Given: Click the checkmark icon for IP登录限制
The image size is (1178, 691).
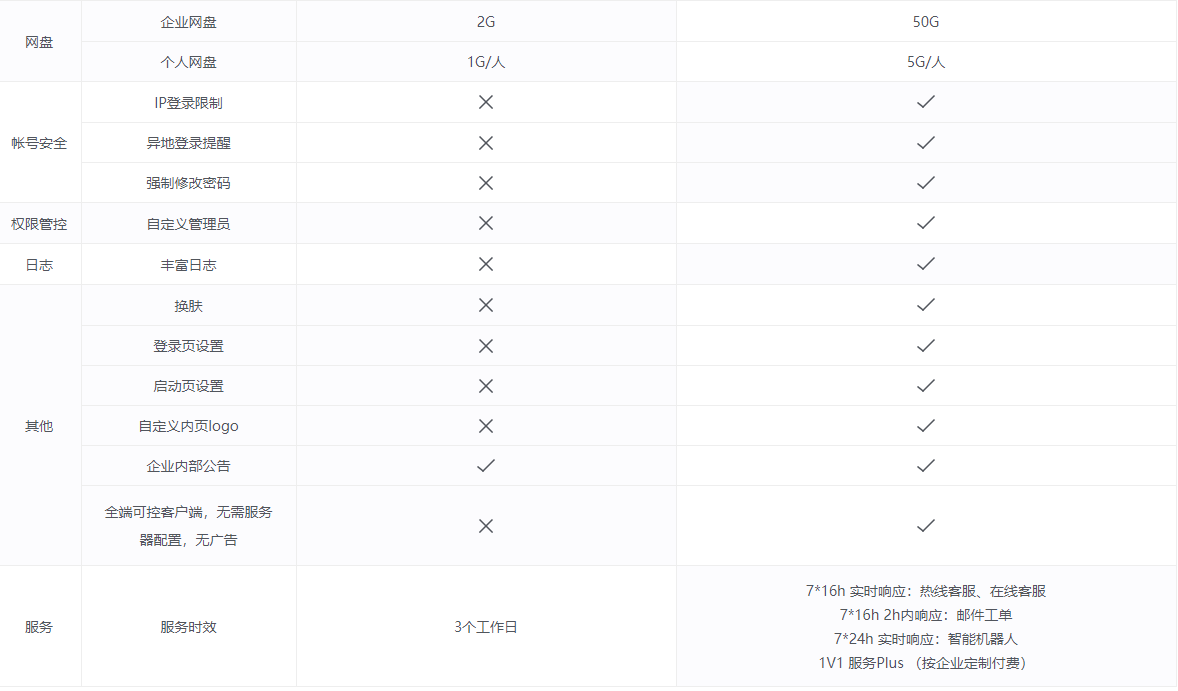Looking at the screenshot, I should (926, 101).
